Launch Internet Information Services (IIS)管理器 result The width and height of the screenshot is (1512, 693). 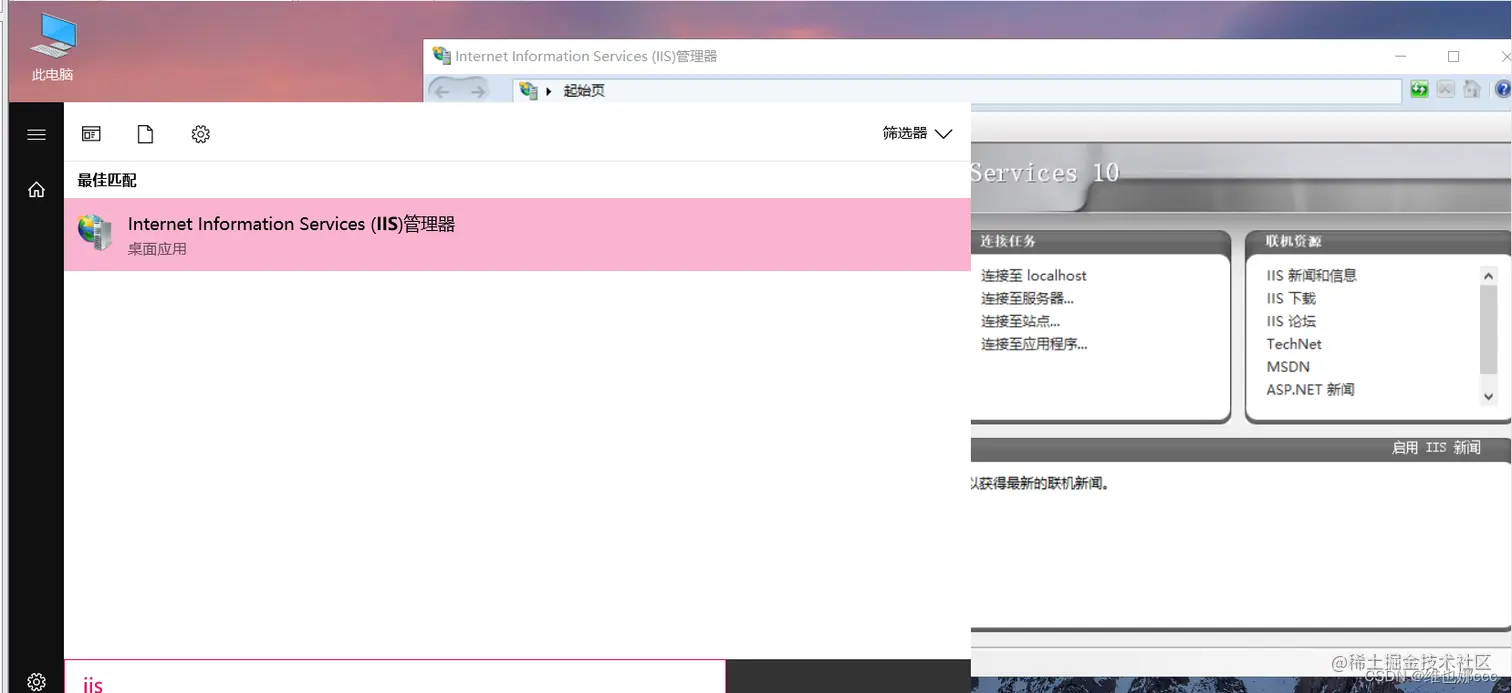coord(517,234)
